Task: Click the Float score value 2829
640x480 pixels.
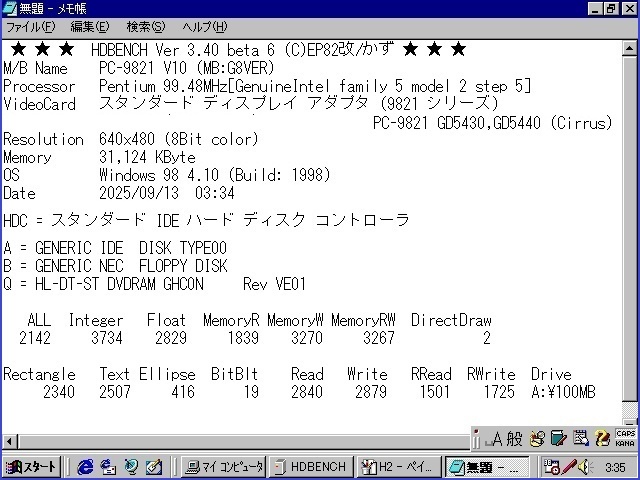Action: (171, 338)
